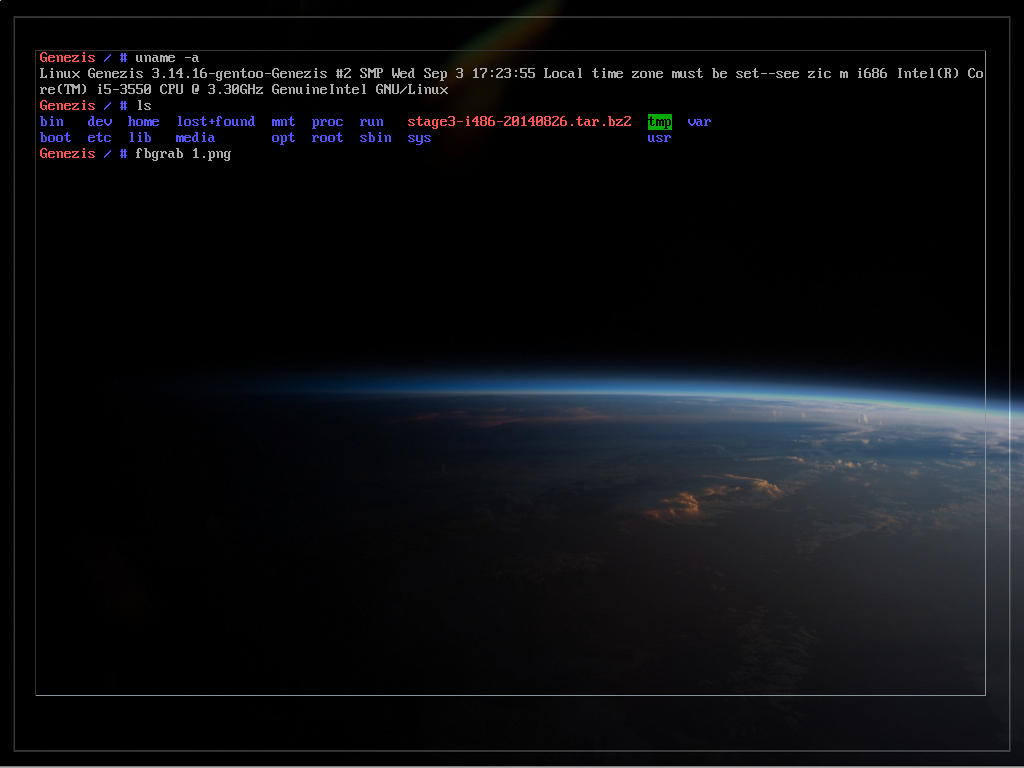Image resolution: width=1024 pixels, height=768 pixels.
Task: Click the 'proc' directory entry
Action: [x=327, y=122]
